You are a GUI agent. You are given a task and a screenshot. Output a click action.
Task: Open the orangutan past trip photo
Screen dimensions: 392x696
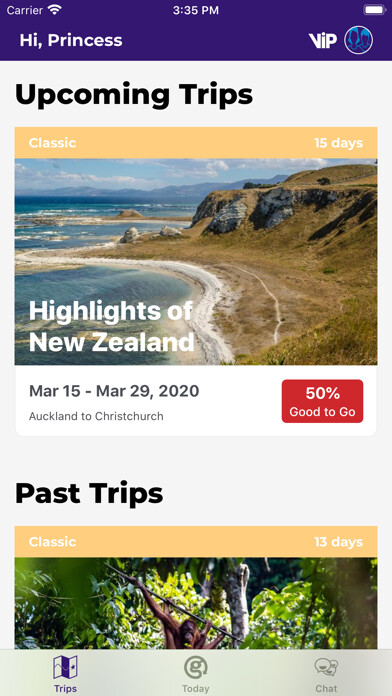pyautogui.click(x=196, y=604)
